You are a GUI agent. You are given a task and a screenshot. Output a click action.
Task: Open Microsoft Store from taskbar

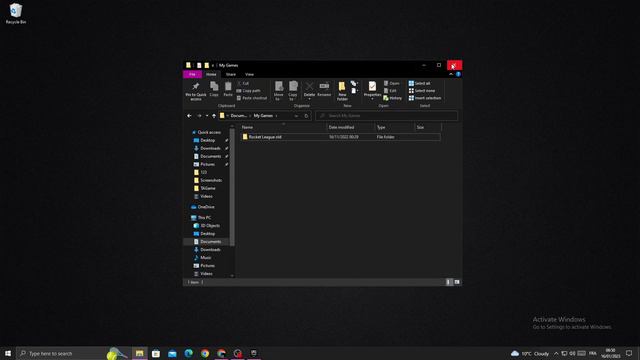pyautogui.click(x=156, y=353)
